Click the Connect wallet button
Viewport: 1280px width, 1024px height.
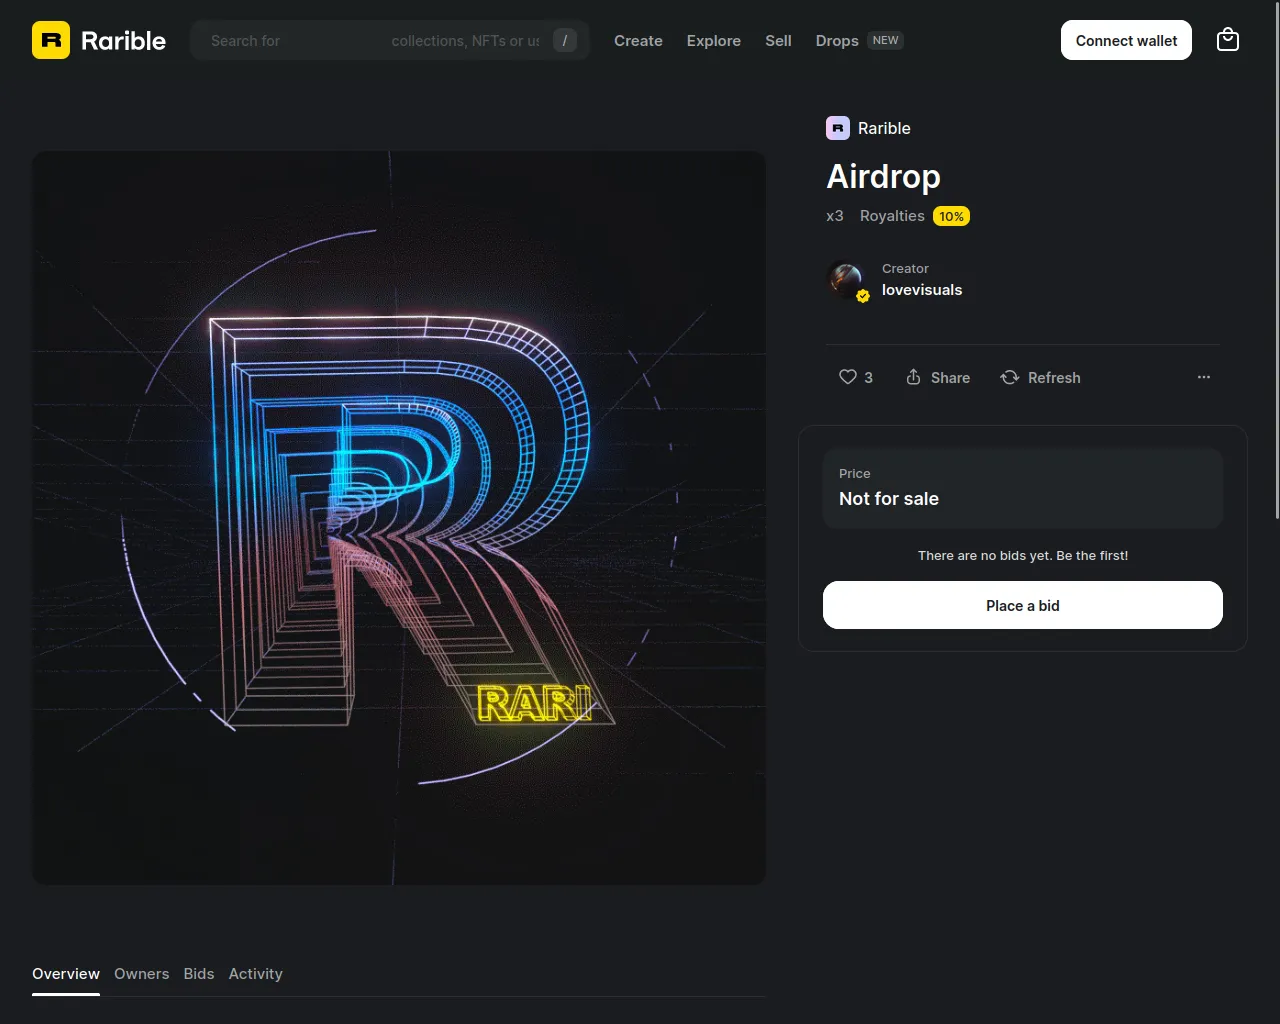(x=1126, y=40)
